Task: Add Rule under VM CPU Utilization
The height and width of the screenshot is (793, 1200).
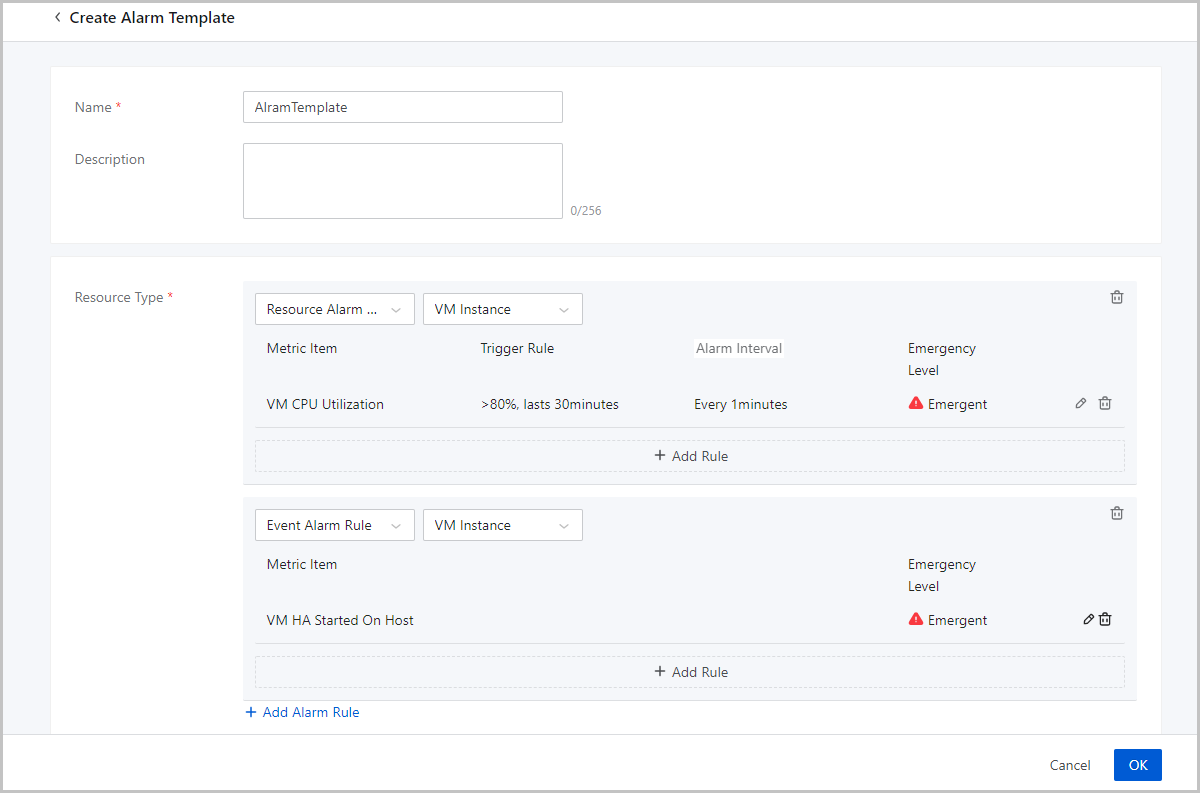Action: click(690, 456)
